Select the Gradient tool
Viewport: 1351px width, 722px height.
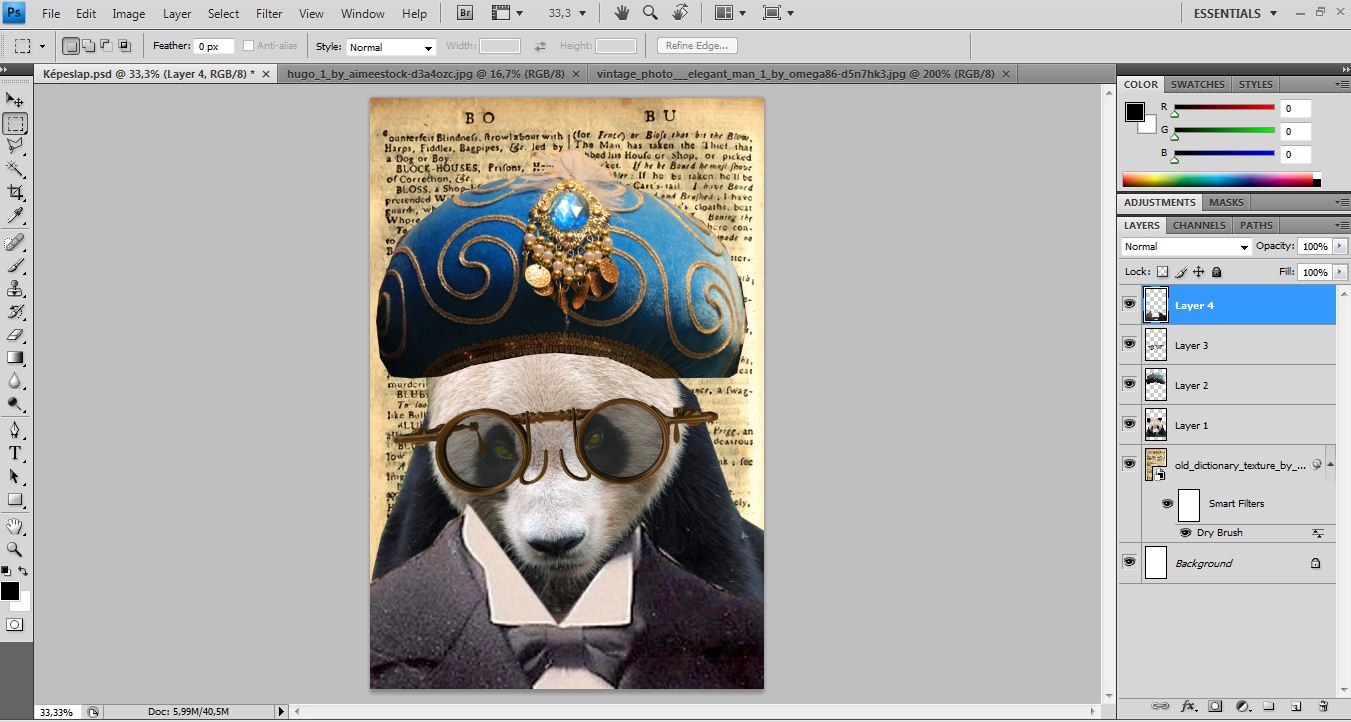click(15, 358)
